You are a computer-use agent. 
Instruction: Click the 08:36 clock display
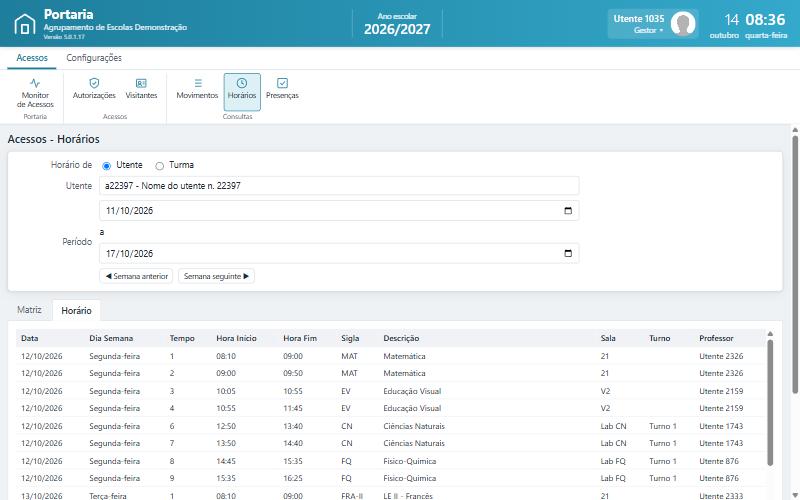tap(765, 20)
